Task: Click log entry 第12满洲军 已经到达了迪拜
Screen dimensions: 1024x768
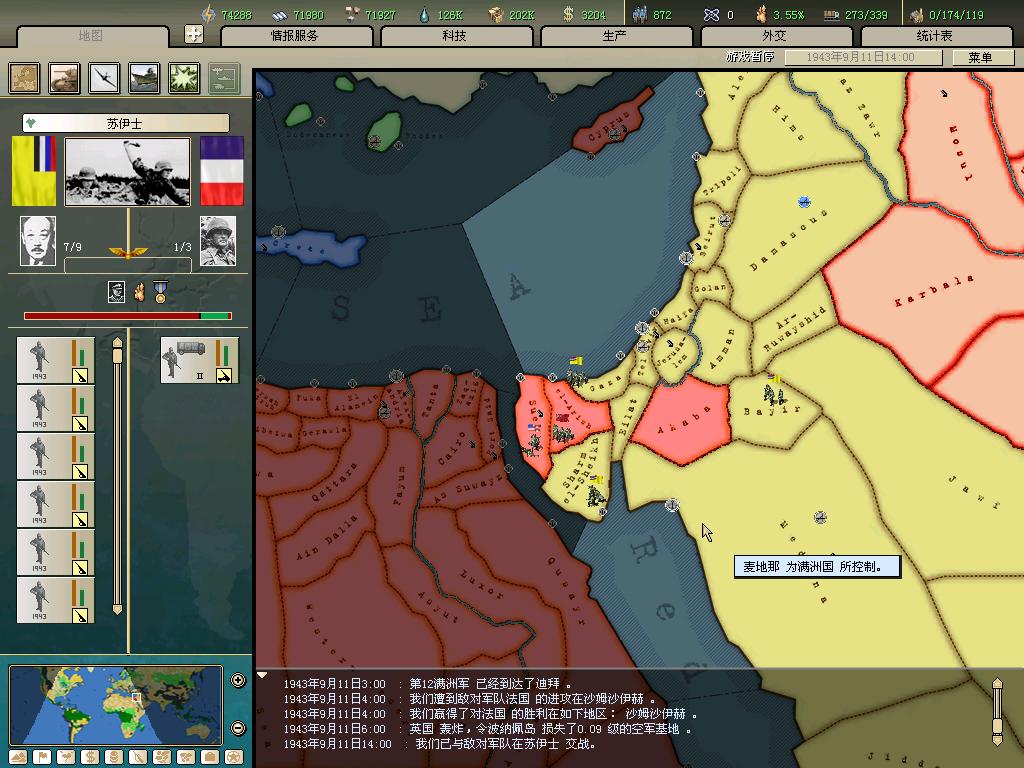Action: tap(491, 684)
